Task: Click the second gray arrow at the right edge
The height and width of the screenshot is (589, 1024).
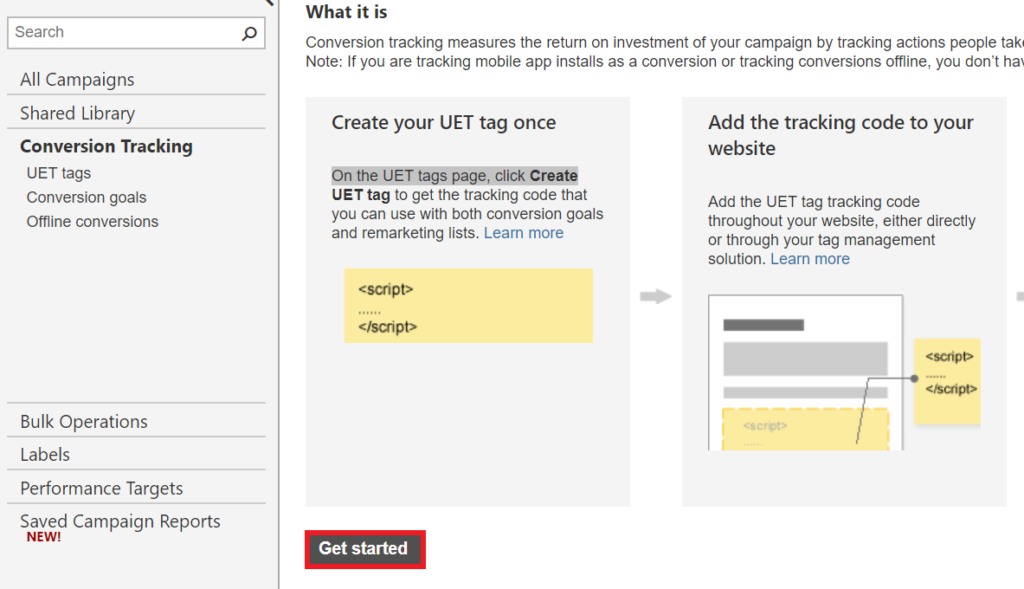Action: 1019,296
